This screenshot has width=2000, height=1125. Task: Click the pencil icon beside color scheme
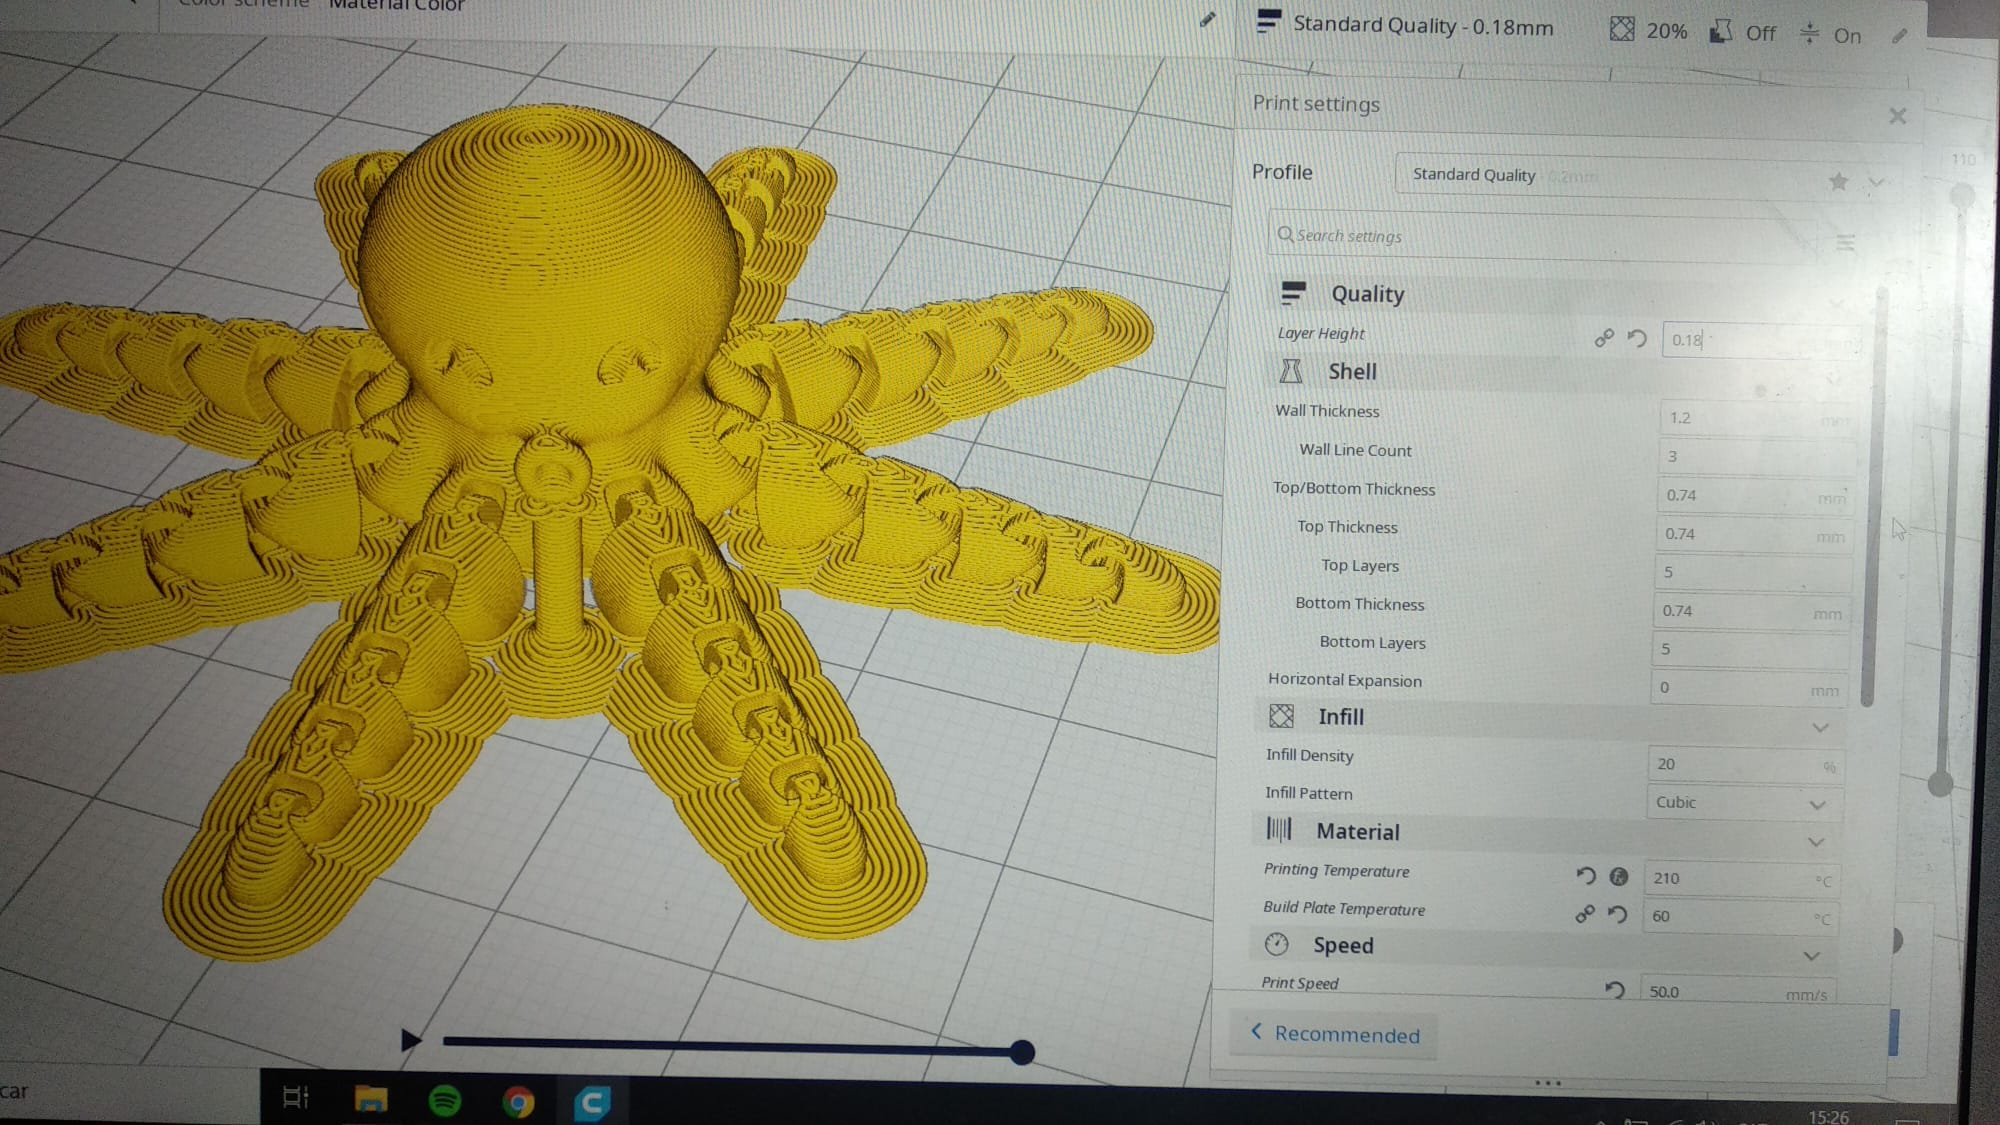coord(1208,19)
